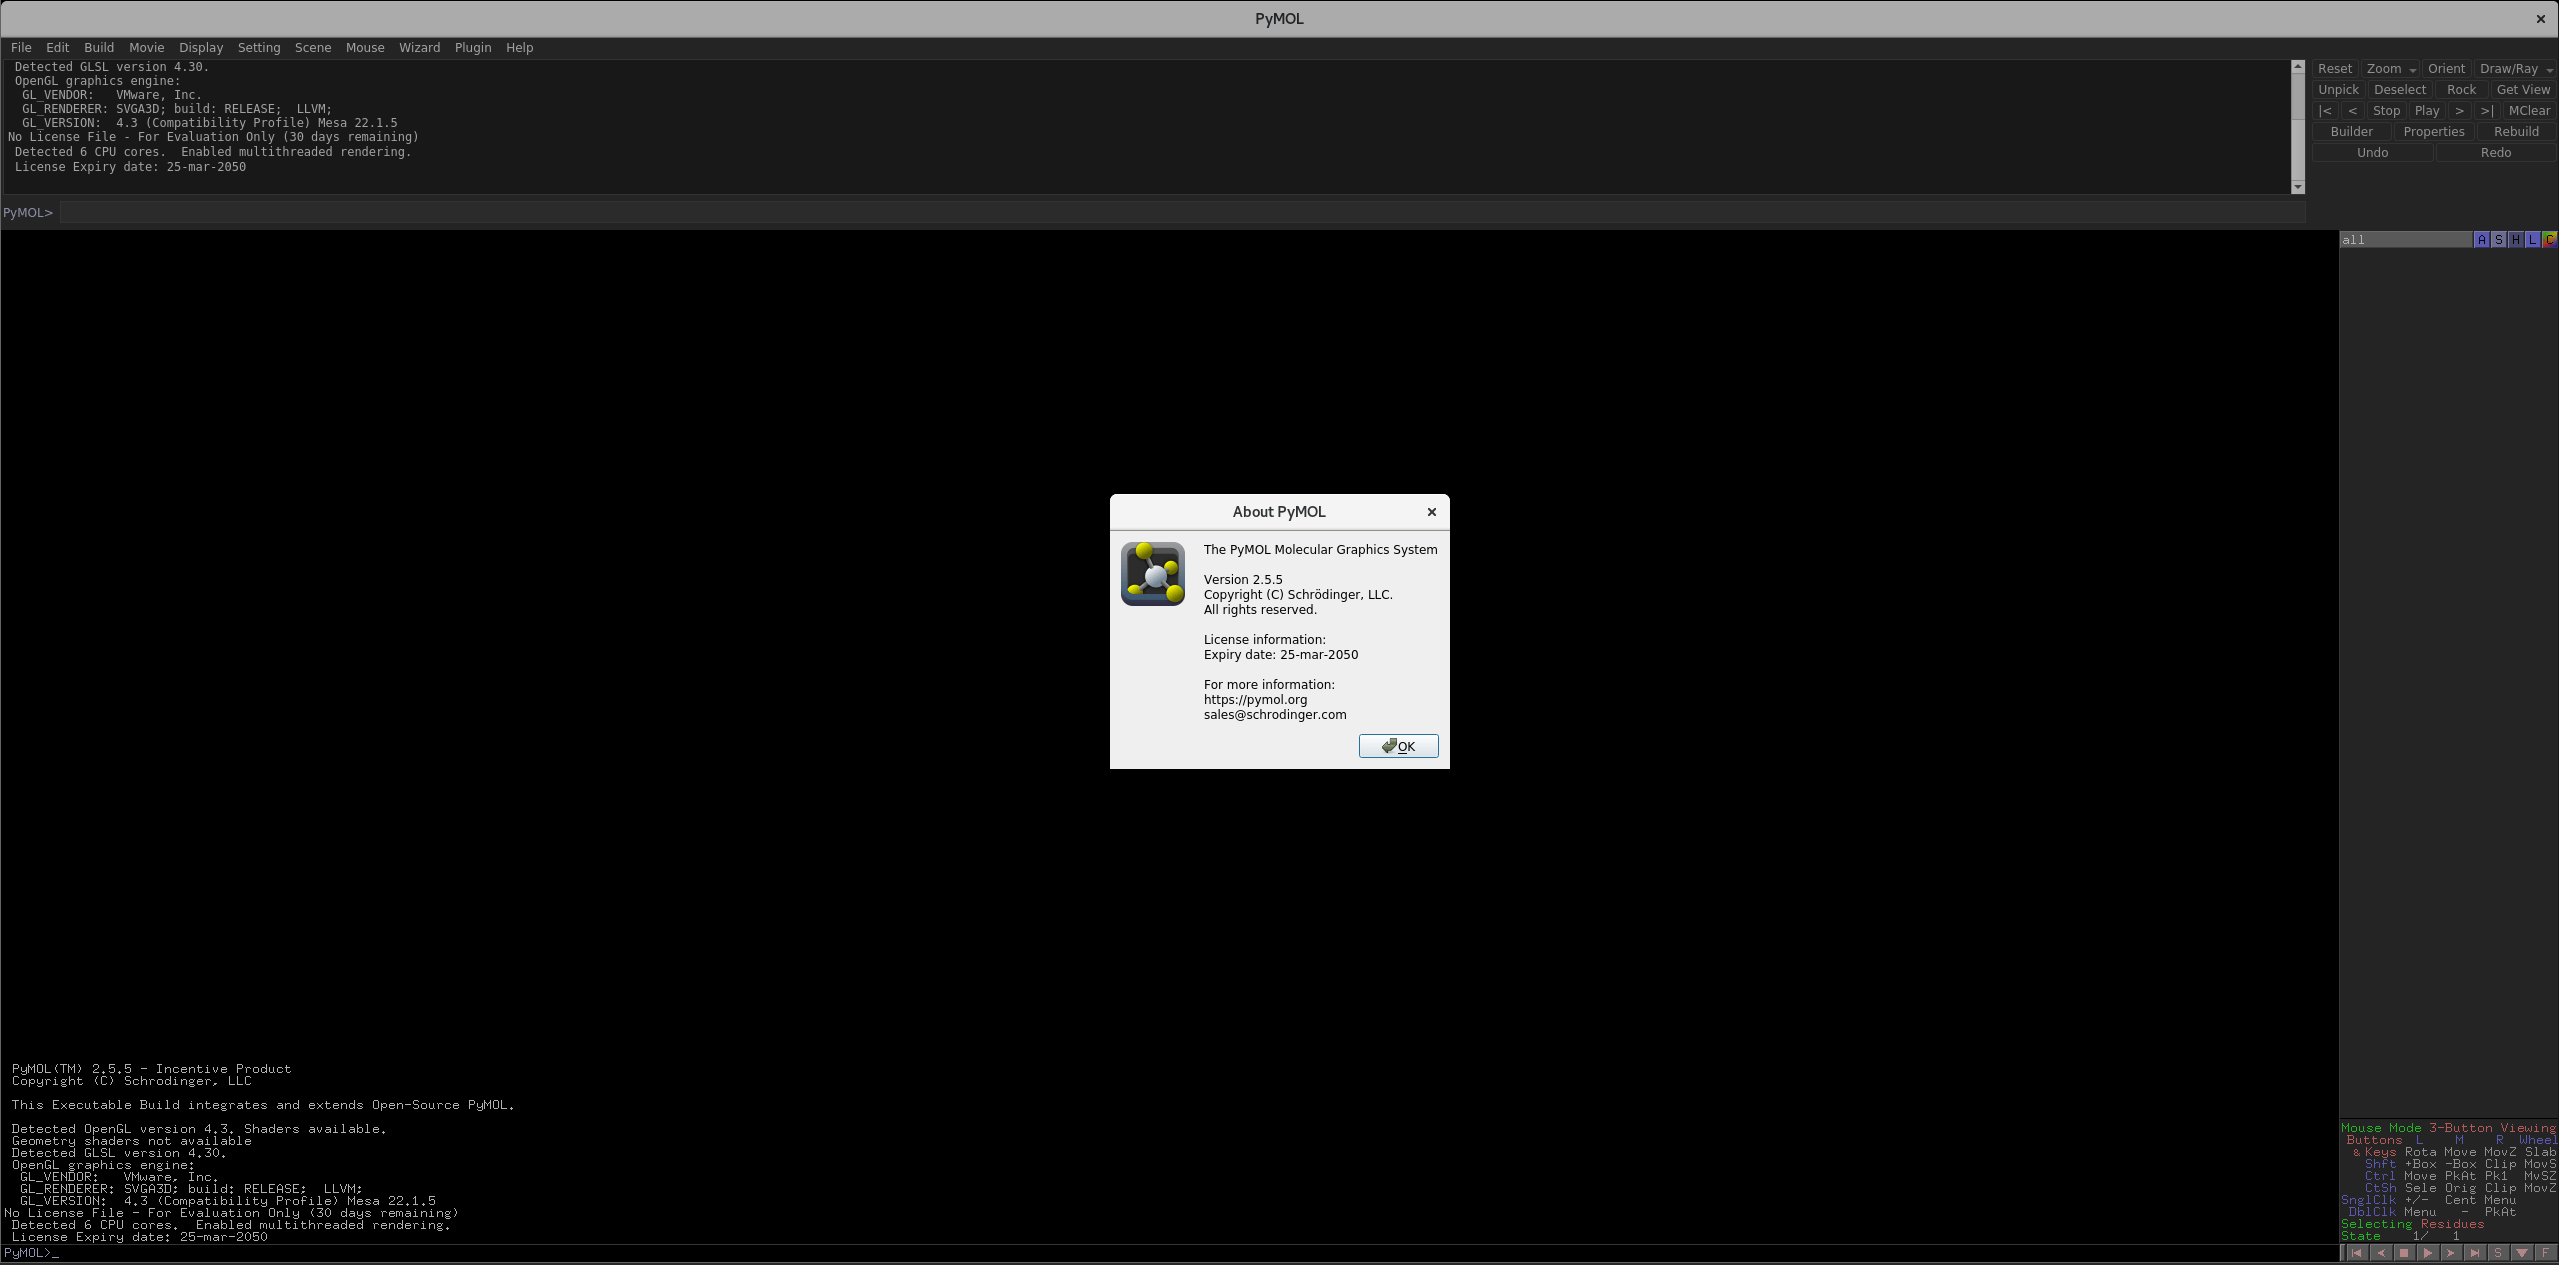The height and width of the screenshot is (1265, 2559).
Task: Expand the Zoom dropdown arrow
Action: click(2412, 70)
